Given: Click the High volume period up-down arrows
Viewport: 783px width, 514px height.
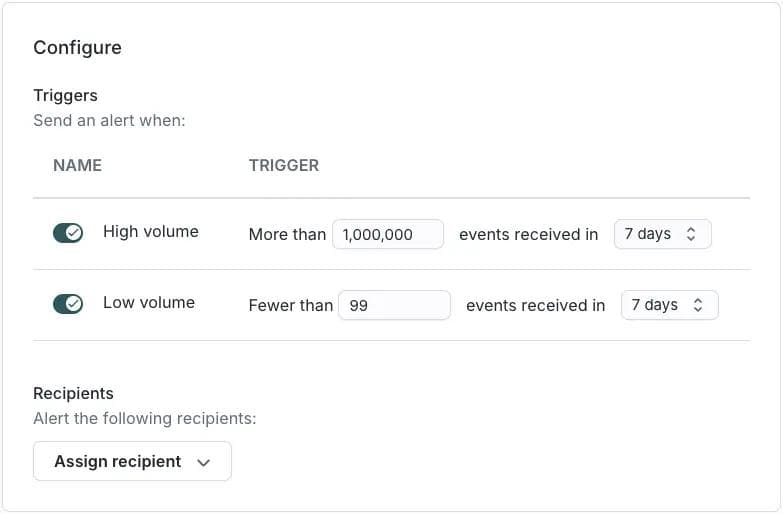Looking at the screenshot, I should click(x=690, y=234).
